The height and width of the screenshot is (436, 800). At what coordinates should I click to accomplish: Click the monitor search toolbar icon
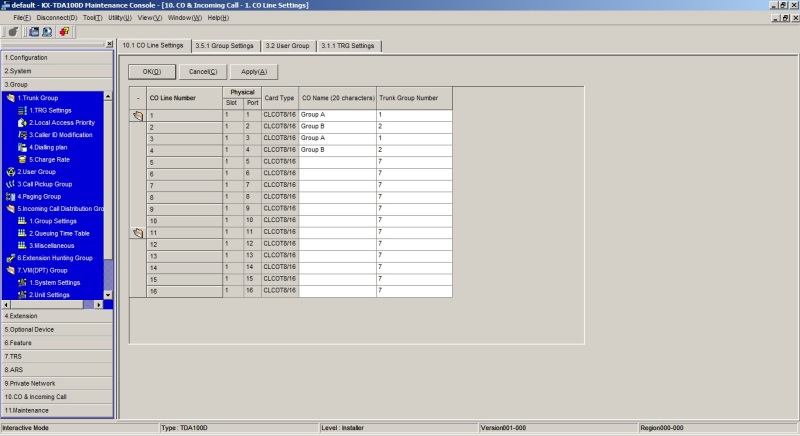(x=47, y=32)
